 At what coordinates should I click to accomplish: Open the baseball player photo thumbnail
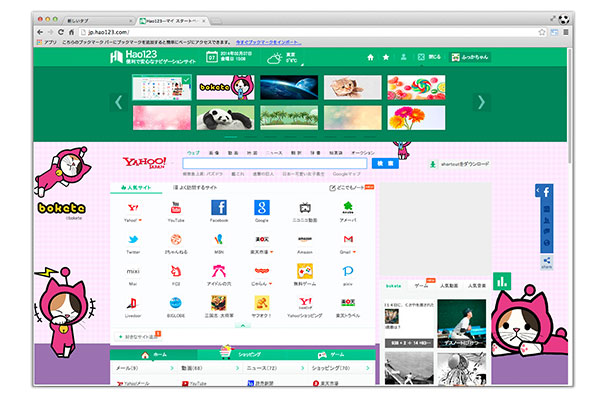coord(462,323)
